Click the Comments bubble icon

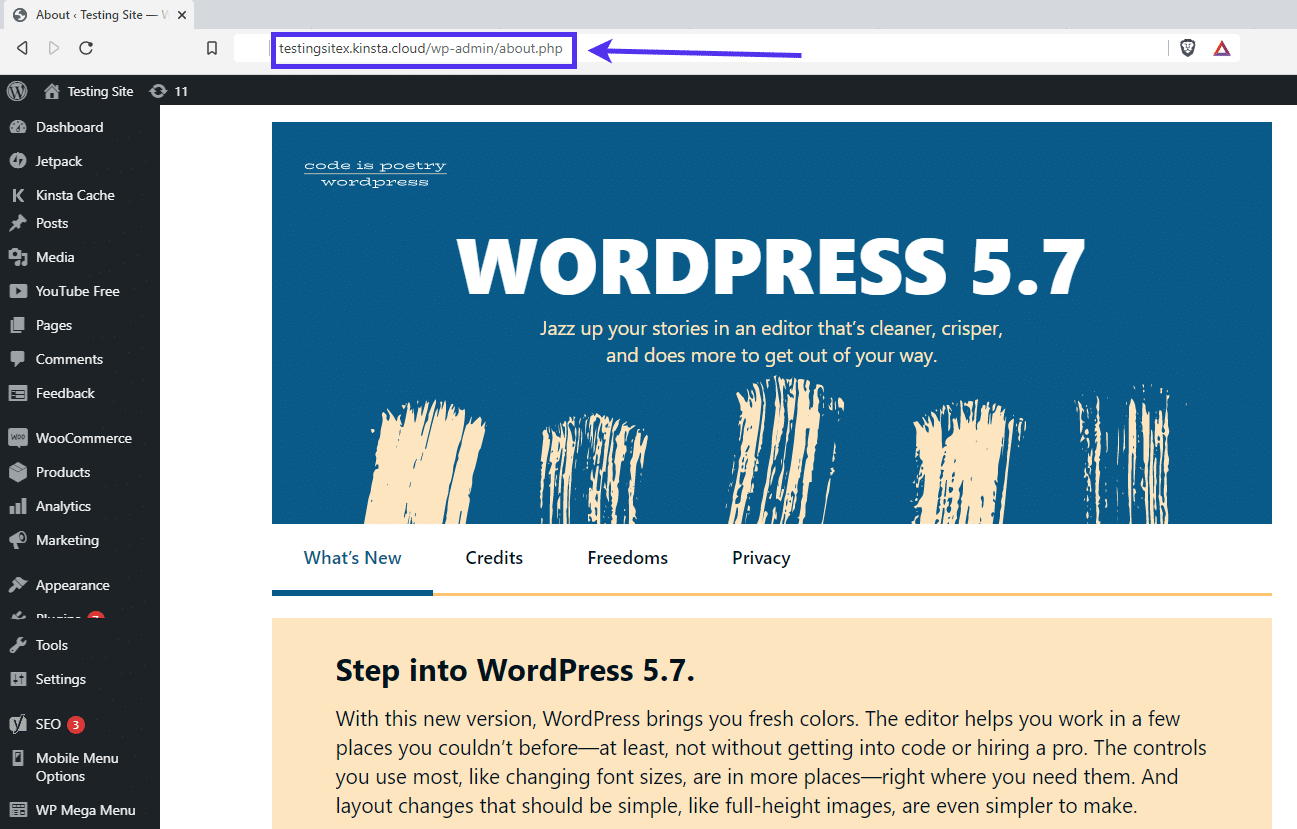tap(17, 359)
